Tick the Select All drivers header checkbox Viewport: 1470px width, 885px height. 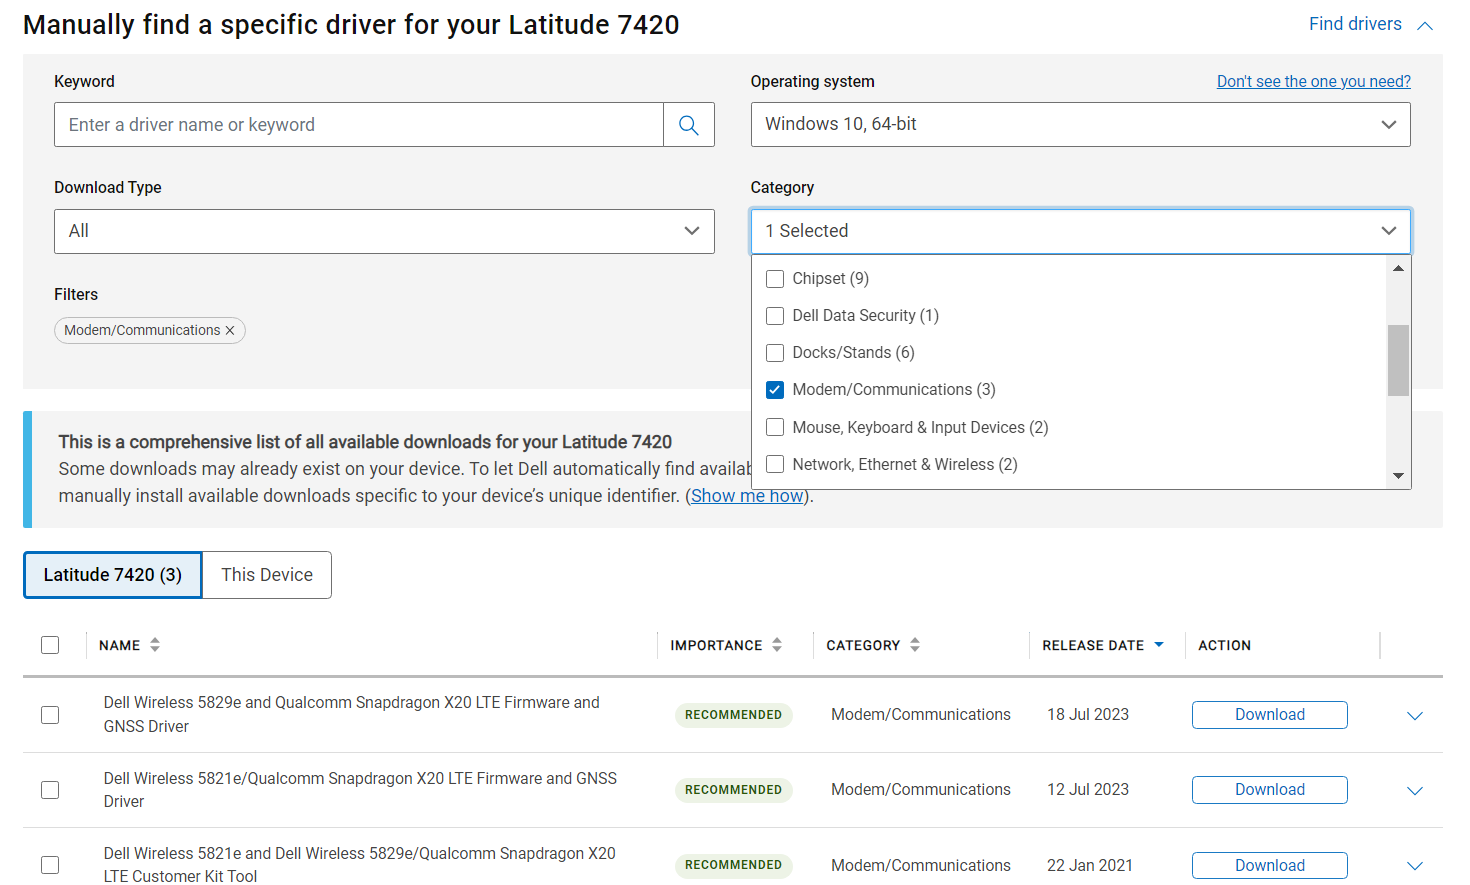click(x=50, y=645)
